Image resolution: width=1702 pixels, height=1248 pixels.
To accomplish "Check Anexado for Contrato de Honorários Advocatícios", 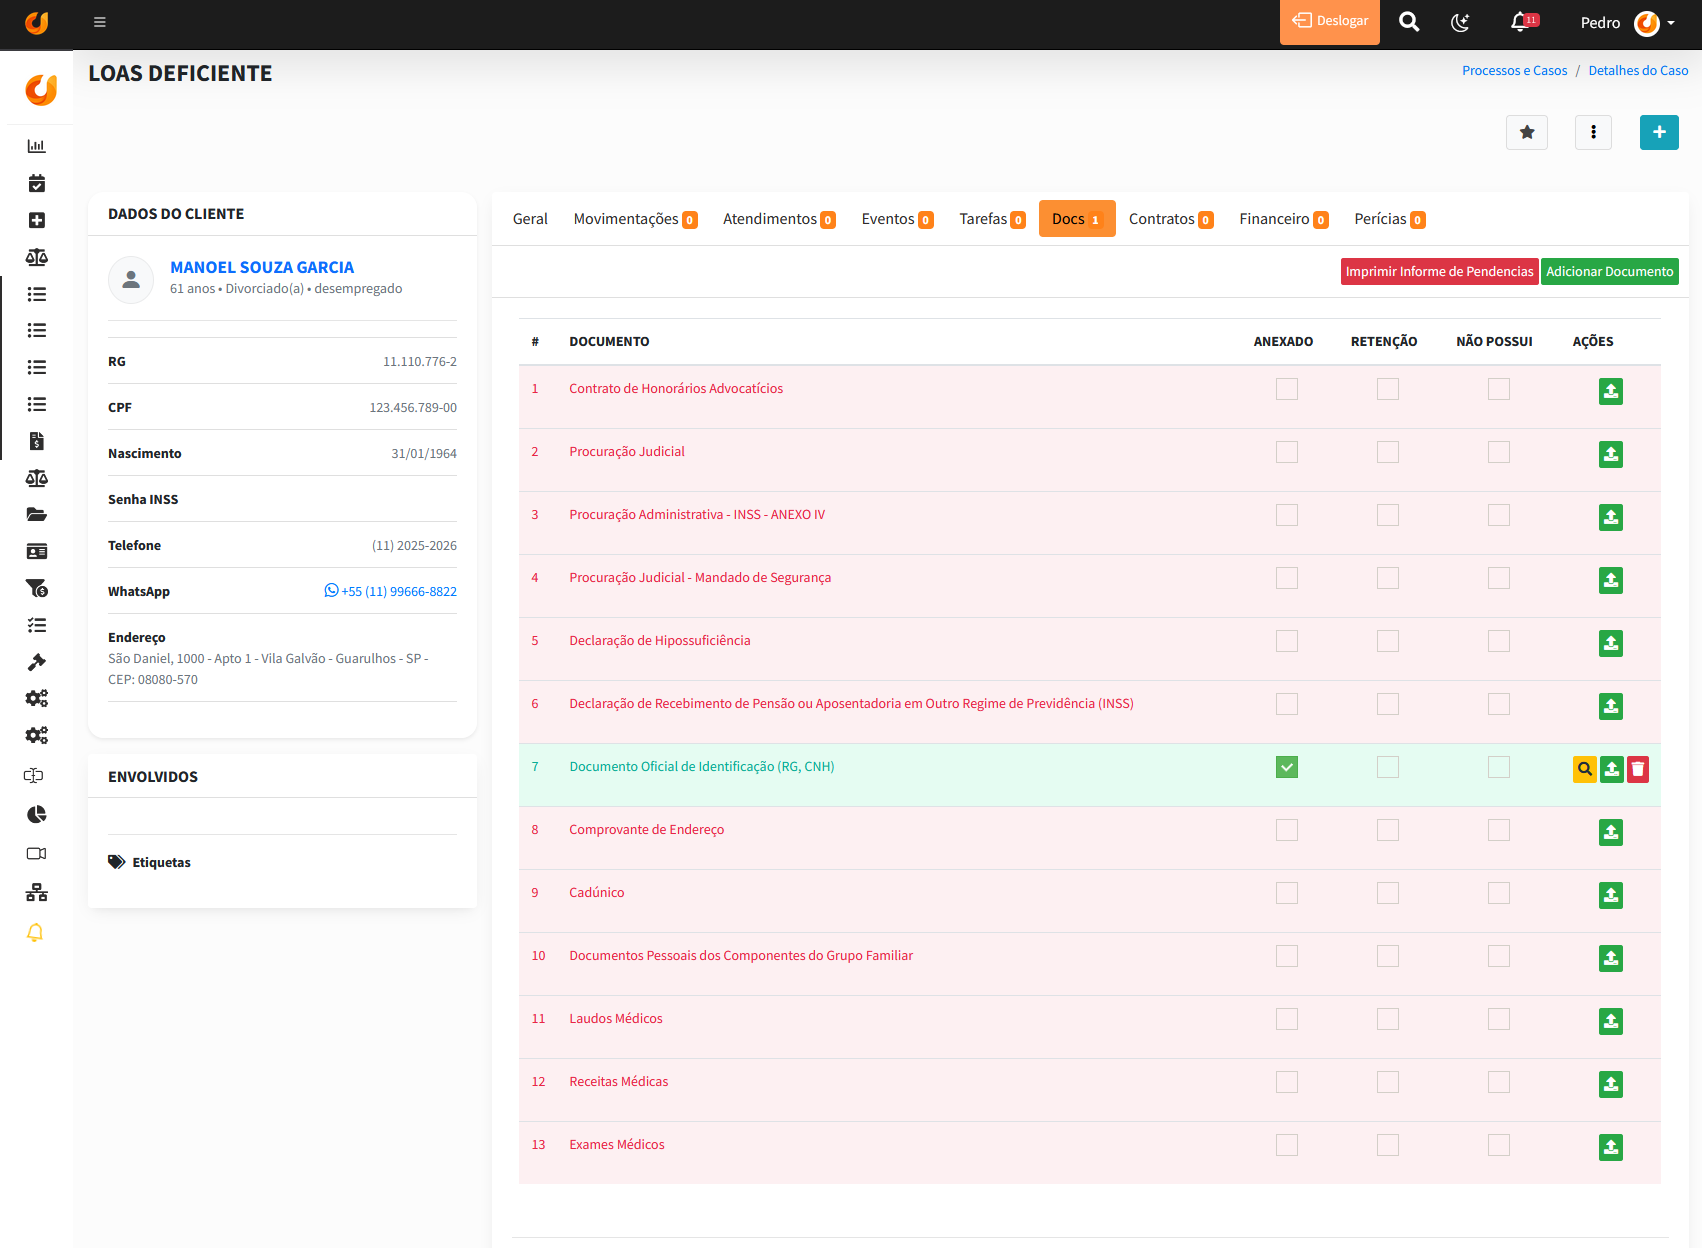I will (1286, 389).
